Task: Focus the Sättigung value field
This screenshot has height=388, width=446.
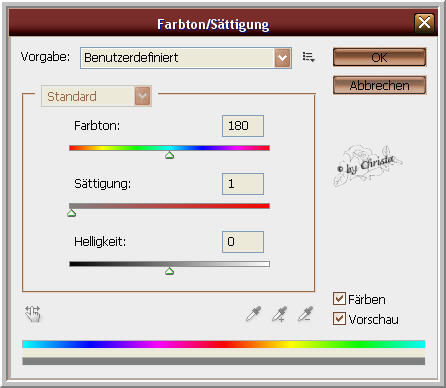Action: (x=243, y=184)
